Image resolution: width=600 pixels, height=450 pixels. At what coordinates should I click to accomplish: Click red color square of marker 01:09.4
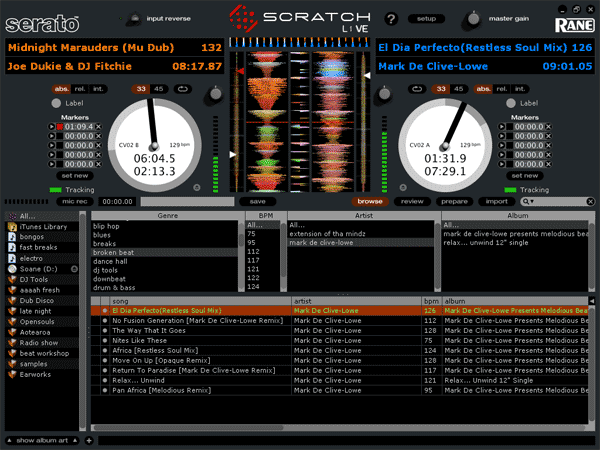tap(60, 127)
